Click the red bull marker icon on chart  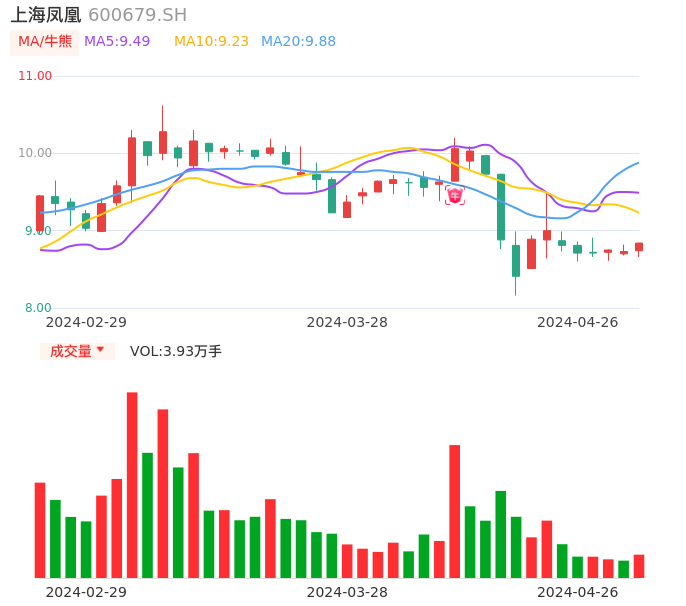tap(455, 195)
